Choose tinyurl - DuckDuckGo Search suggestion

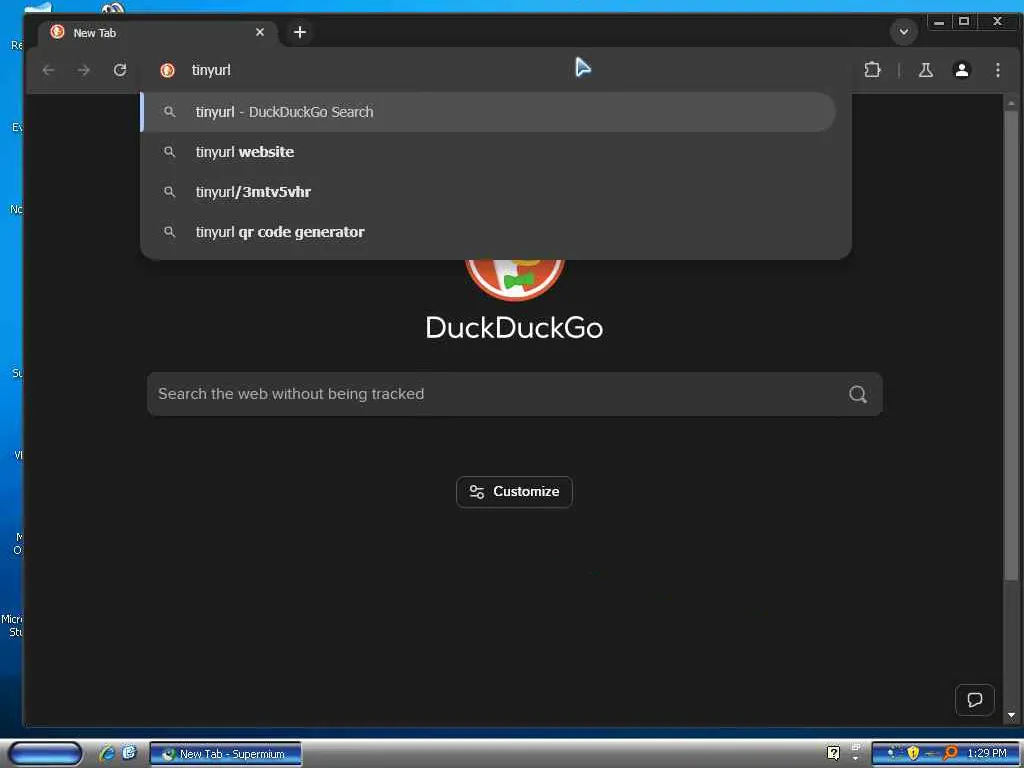[488, 112]
